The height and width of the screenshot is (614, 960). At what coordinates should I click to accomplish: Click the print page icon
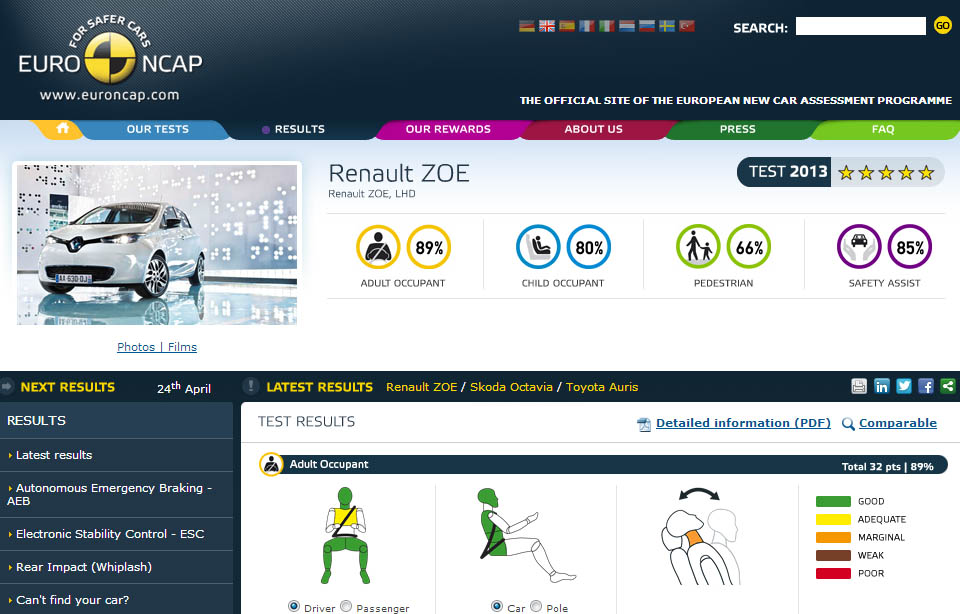click(859, 386)
